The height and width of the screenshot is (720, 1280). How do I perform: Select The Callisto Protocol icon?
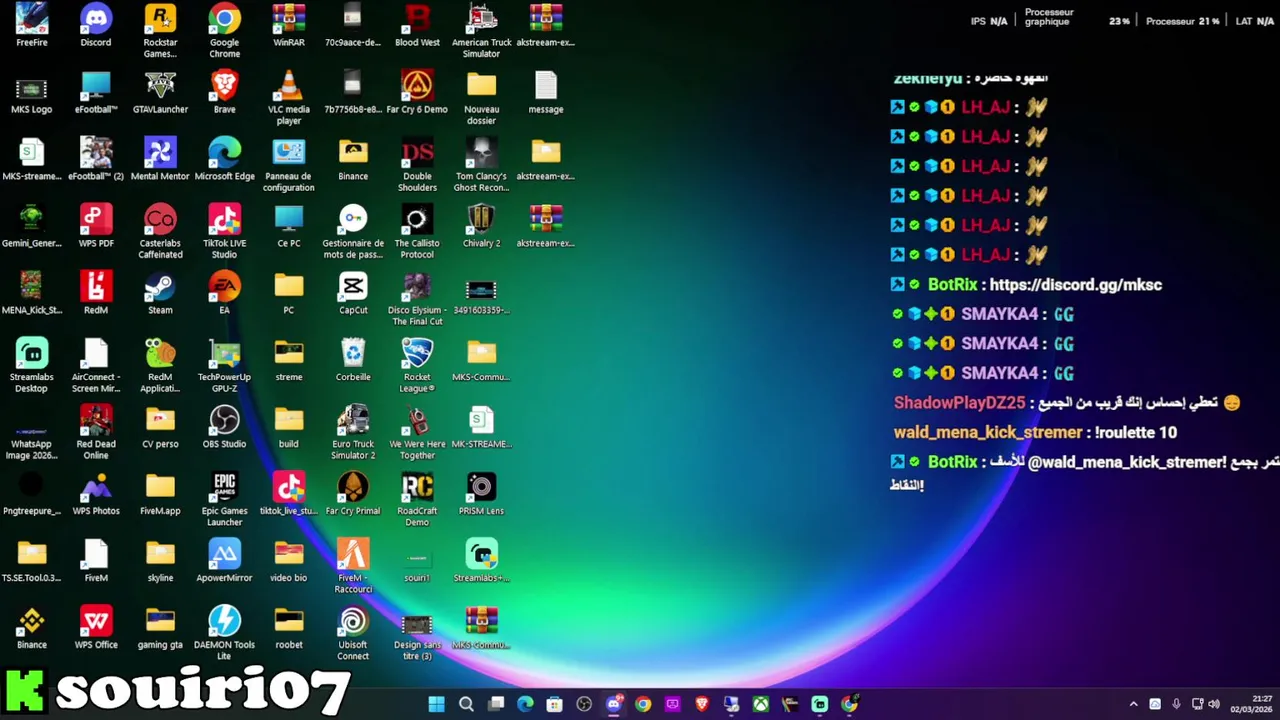417,231
